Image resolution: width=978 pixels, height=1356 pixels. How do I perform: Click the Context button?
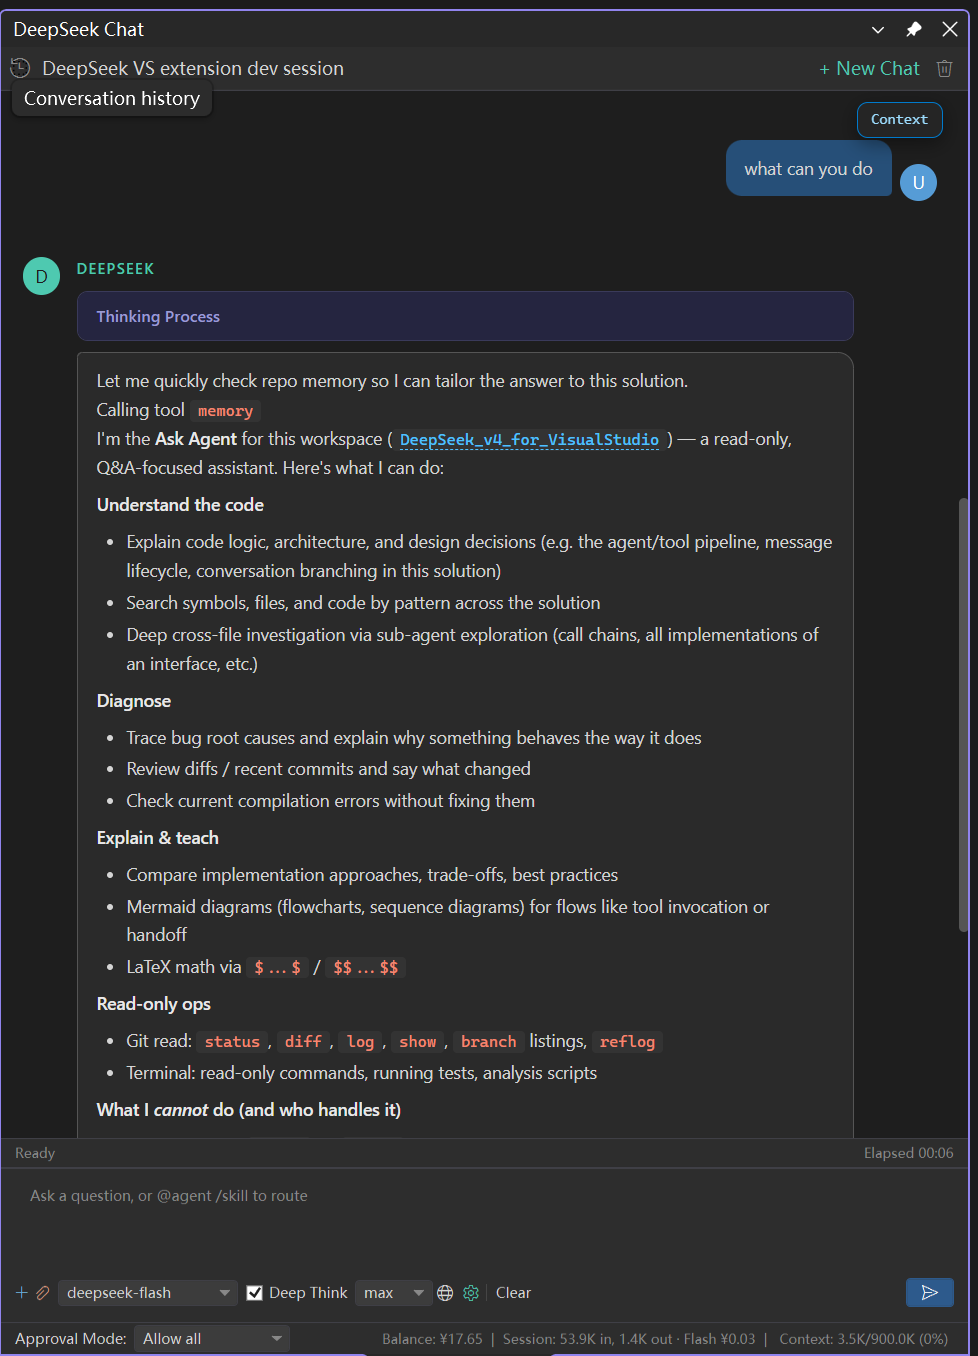click(x=899, y=119)
